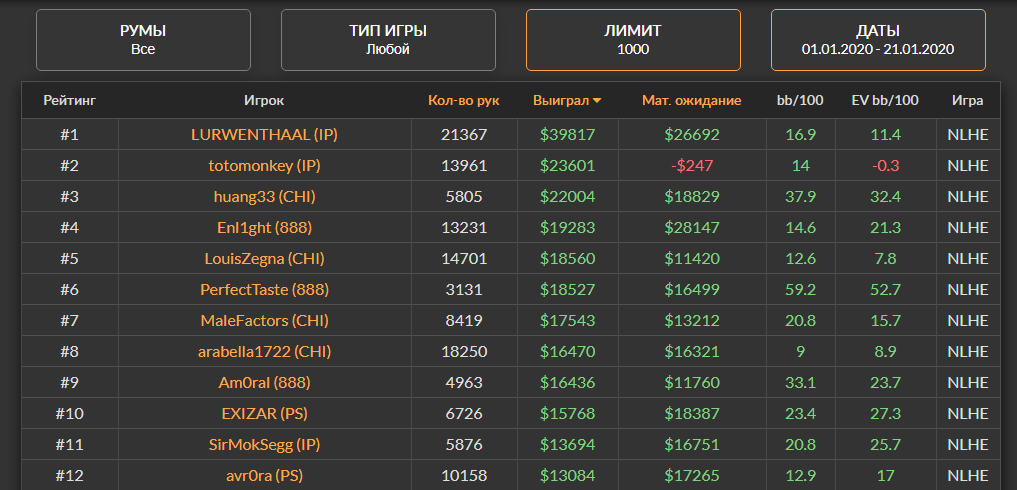Select rating cell #12
The width and height of the screenshot is (1017, 490).
coord(69,476)
